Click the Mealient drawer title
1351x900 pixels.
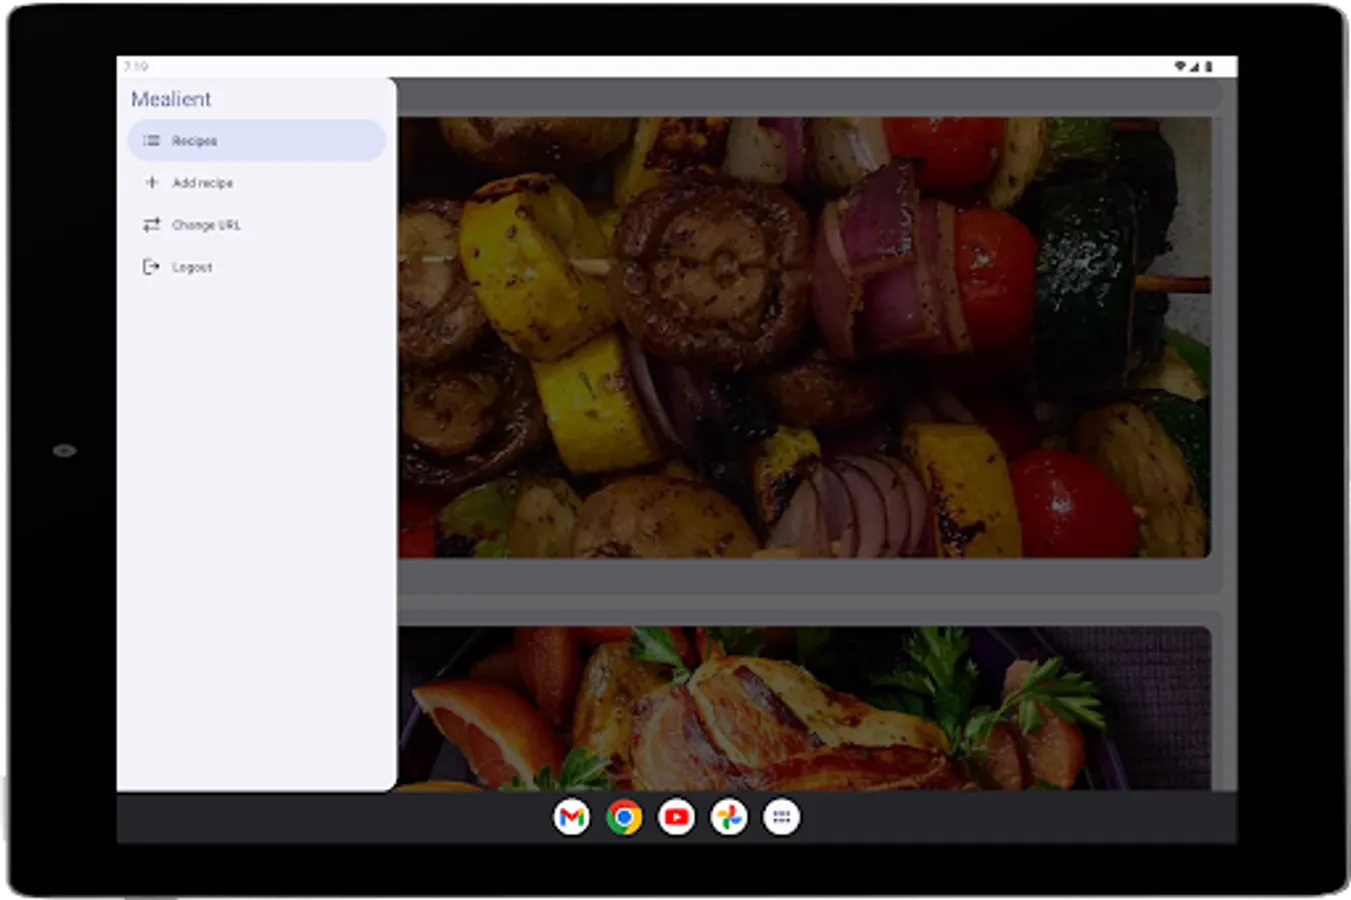click(171, 99)
